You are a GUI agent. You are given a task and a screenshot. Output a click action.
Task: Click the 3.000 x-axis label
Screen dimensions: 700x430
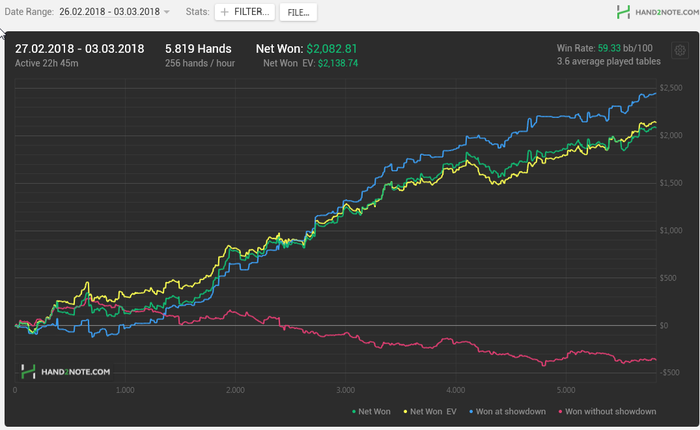[x=346, y=390]
